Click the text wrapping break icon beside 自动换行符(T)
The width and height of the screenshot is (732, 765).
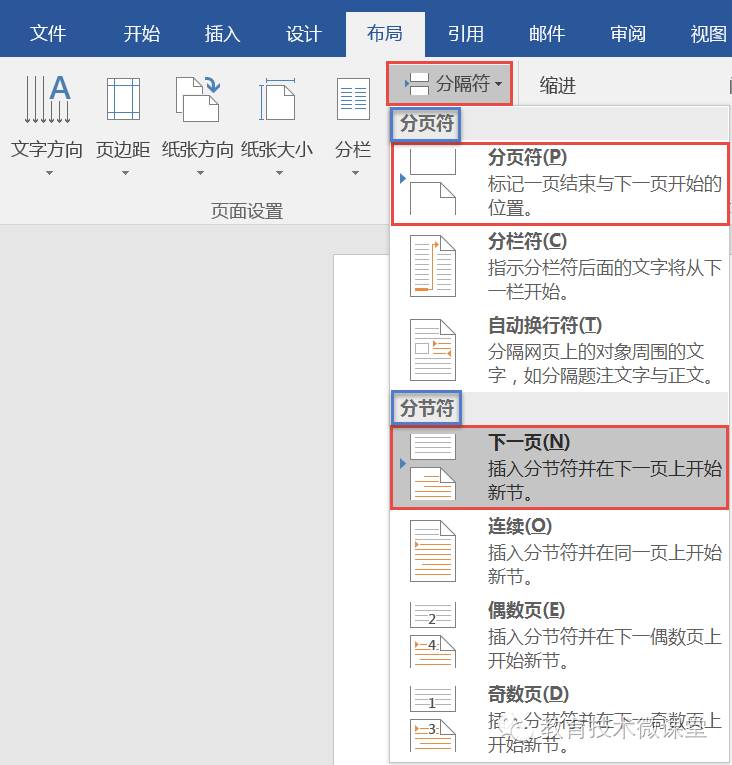click(x=432, y=350)
